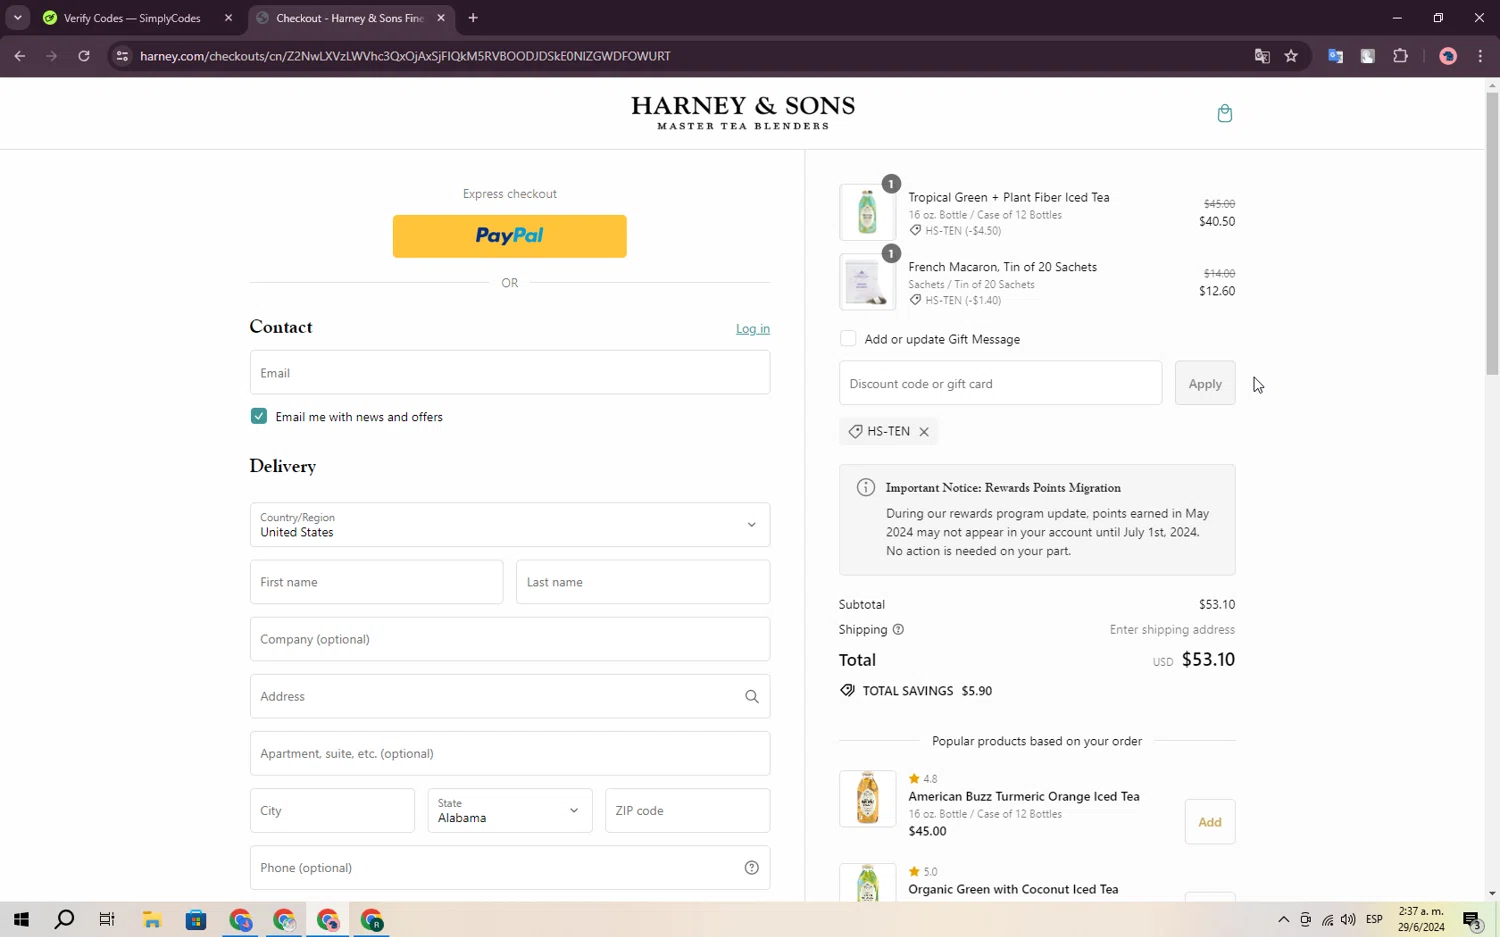This screenshot has width=1500, height=937.
Task: Click the Last name field
Action: (x=643, y=582)
